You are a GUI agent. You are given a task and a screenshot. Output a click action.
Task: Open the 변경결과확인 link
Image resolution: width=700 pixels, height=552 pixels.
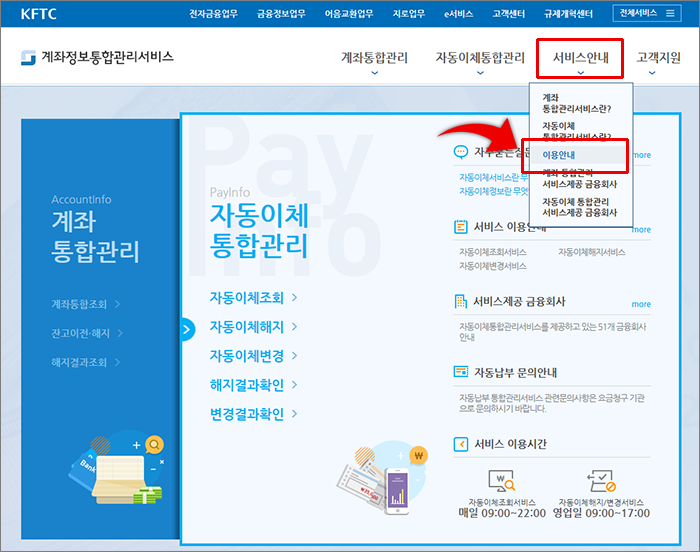pos(253,414)
